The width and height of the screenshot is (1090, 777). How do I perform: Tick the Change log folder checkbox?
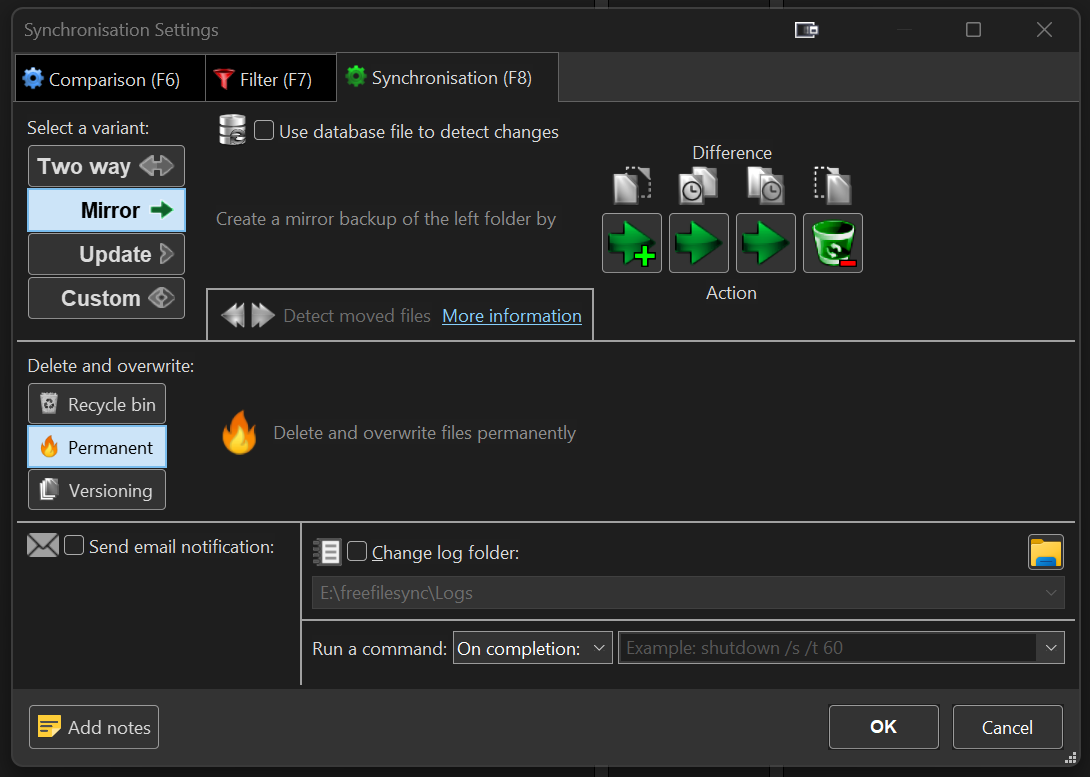pyautogui.click(x=357, y=552)
